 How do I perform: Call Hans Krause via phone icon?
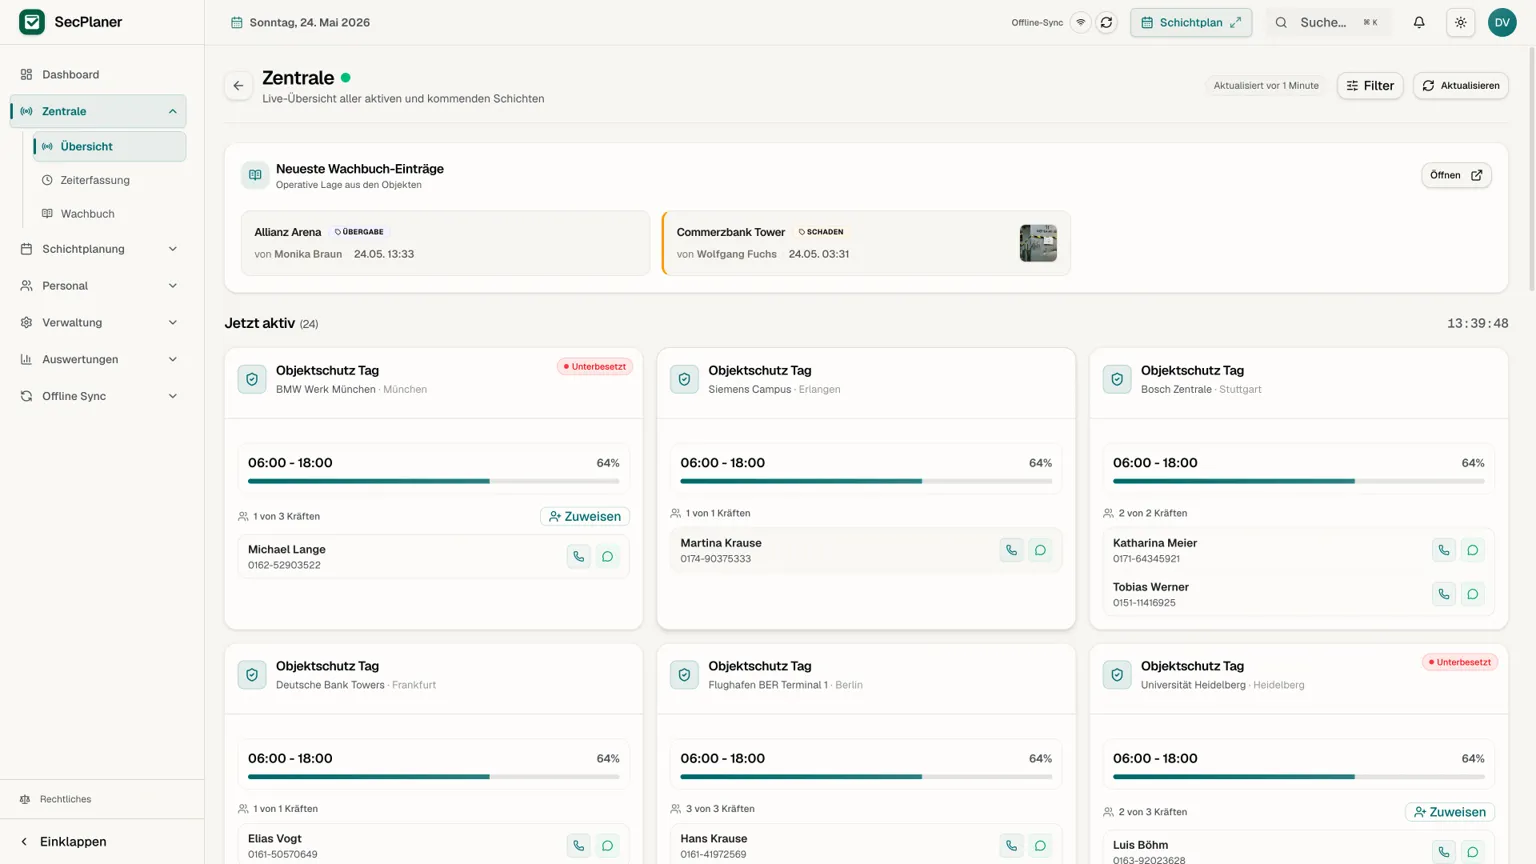click(1012, 846)
